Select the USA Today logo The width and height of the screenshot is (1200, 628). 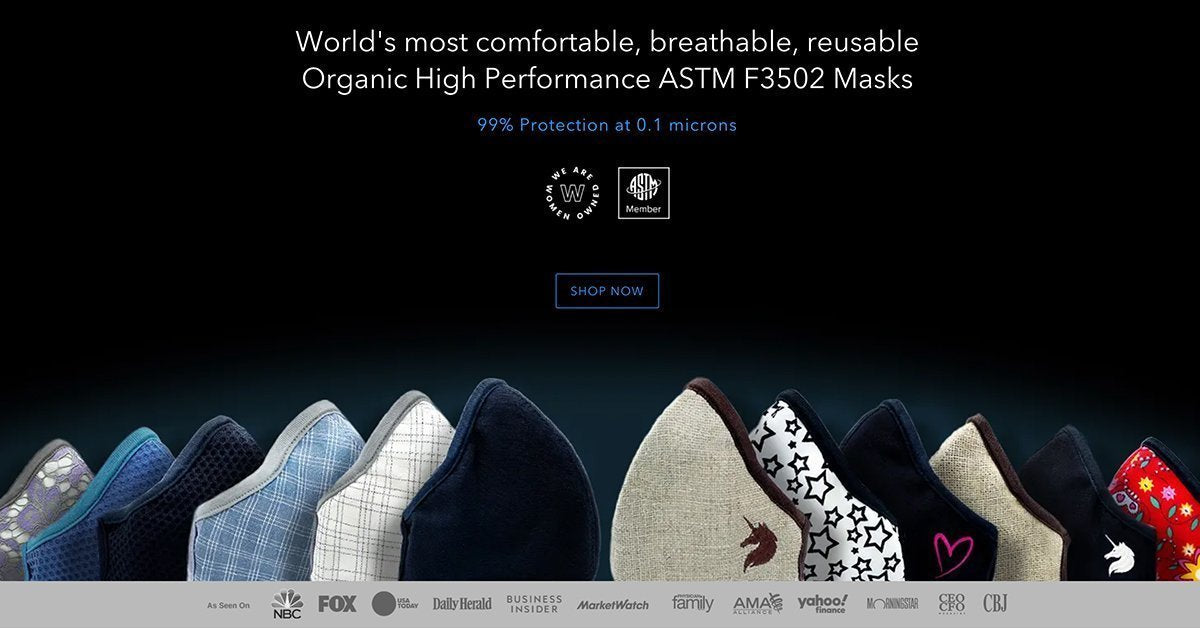tap(395, 604)
